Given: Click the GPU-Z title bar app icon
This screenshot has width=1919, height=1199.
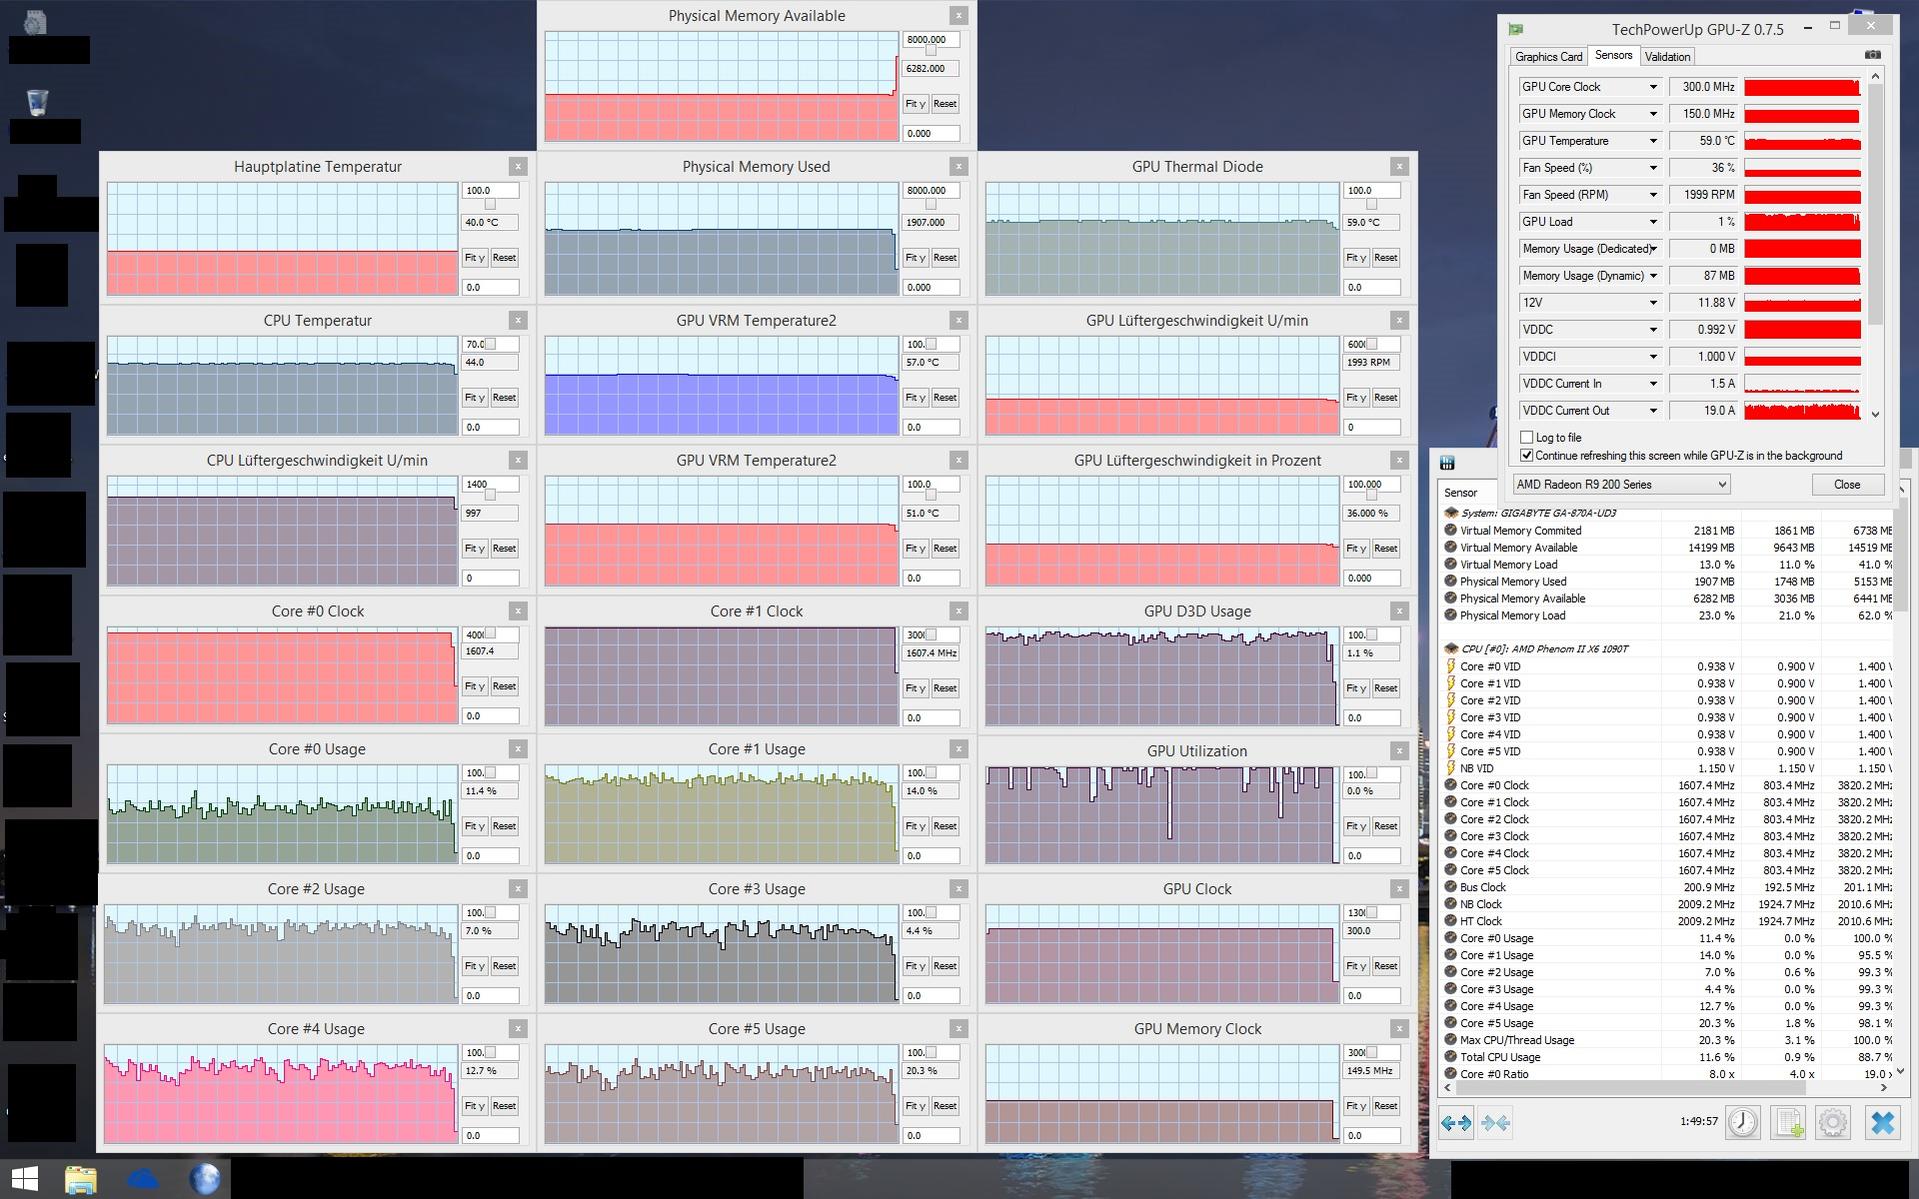Looking at the screenshot, I should pos(1516,29).
